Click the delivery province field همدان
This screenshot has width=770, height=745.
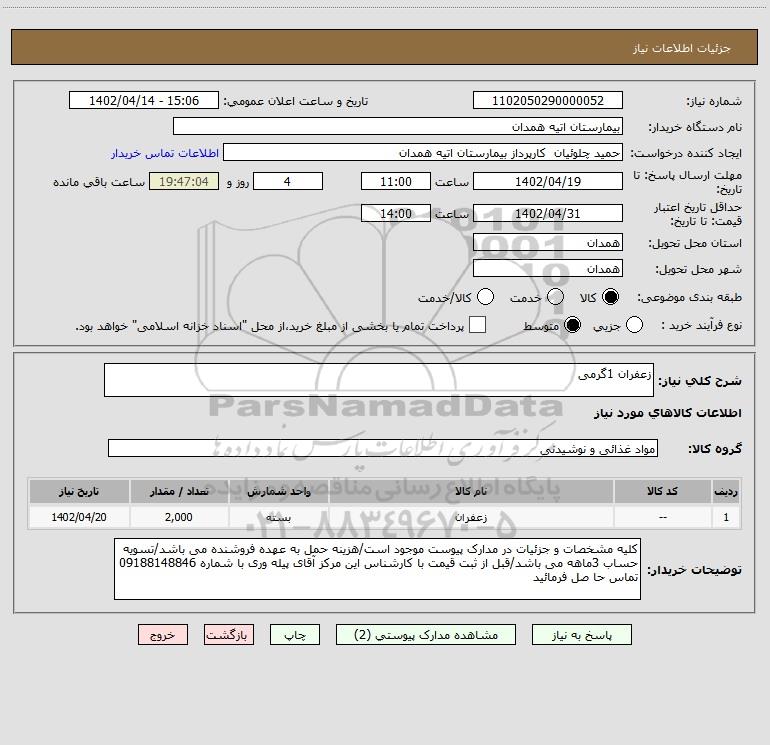tap(548, 242)
